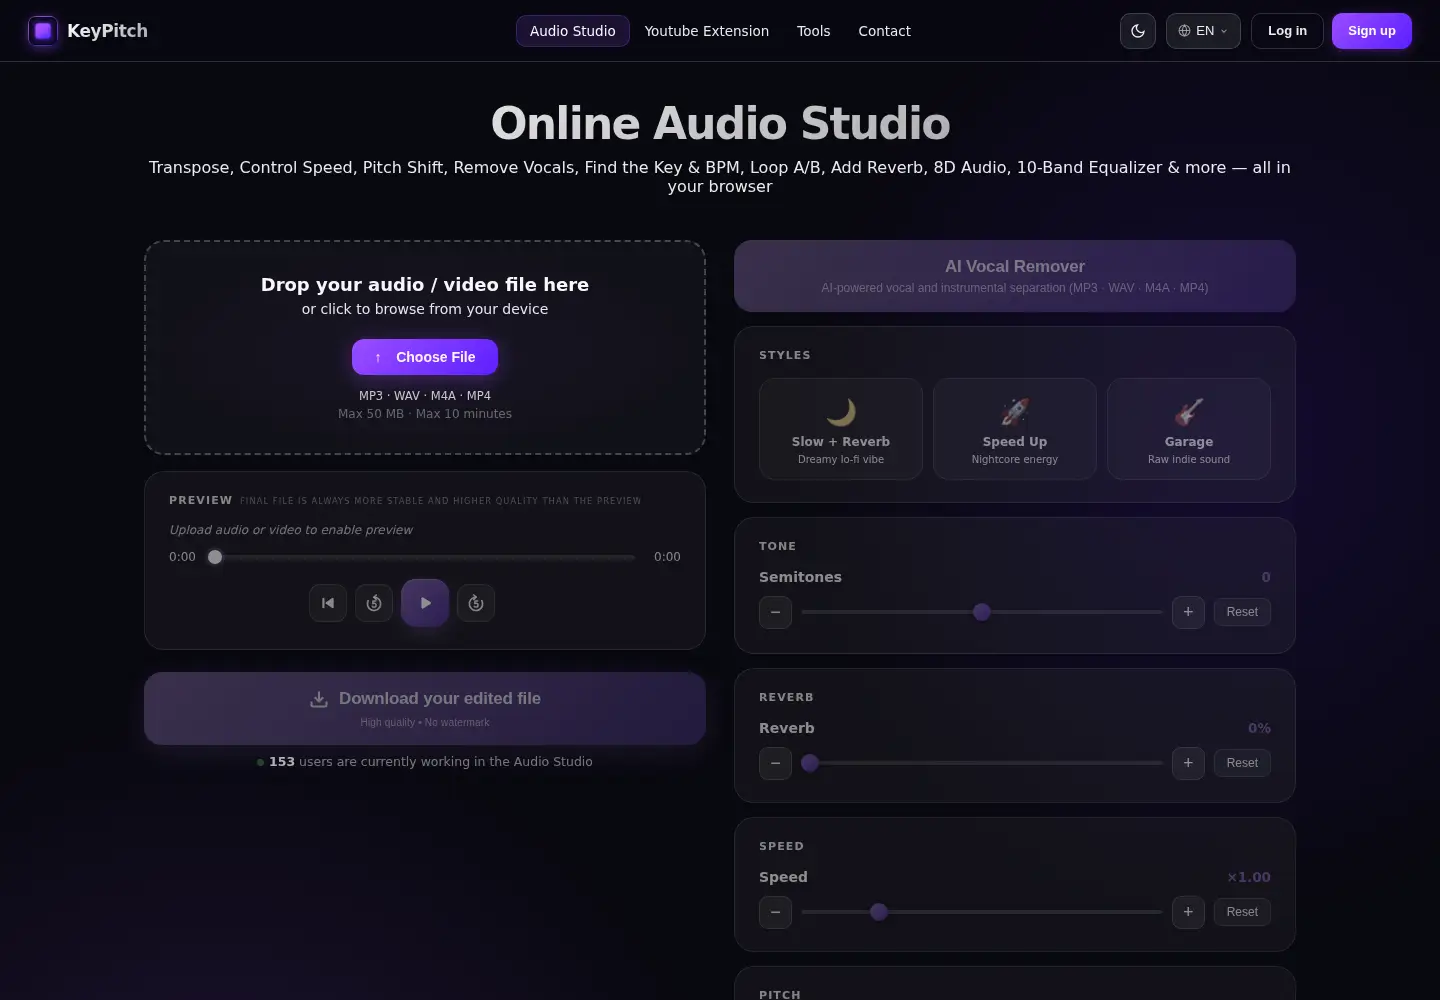Open the Tools menu item
The width and height of the screenshot is (1440, 1000).
point(814,31)
